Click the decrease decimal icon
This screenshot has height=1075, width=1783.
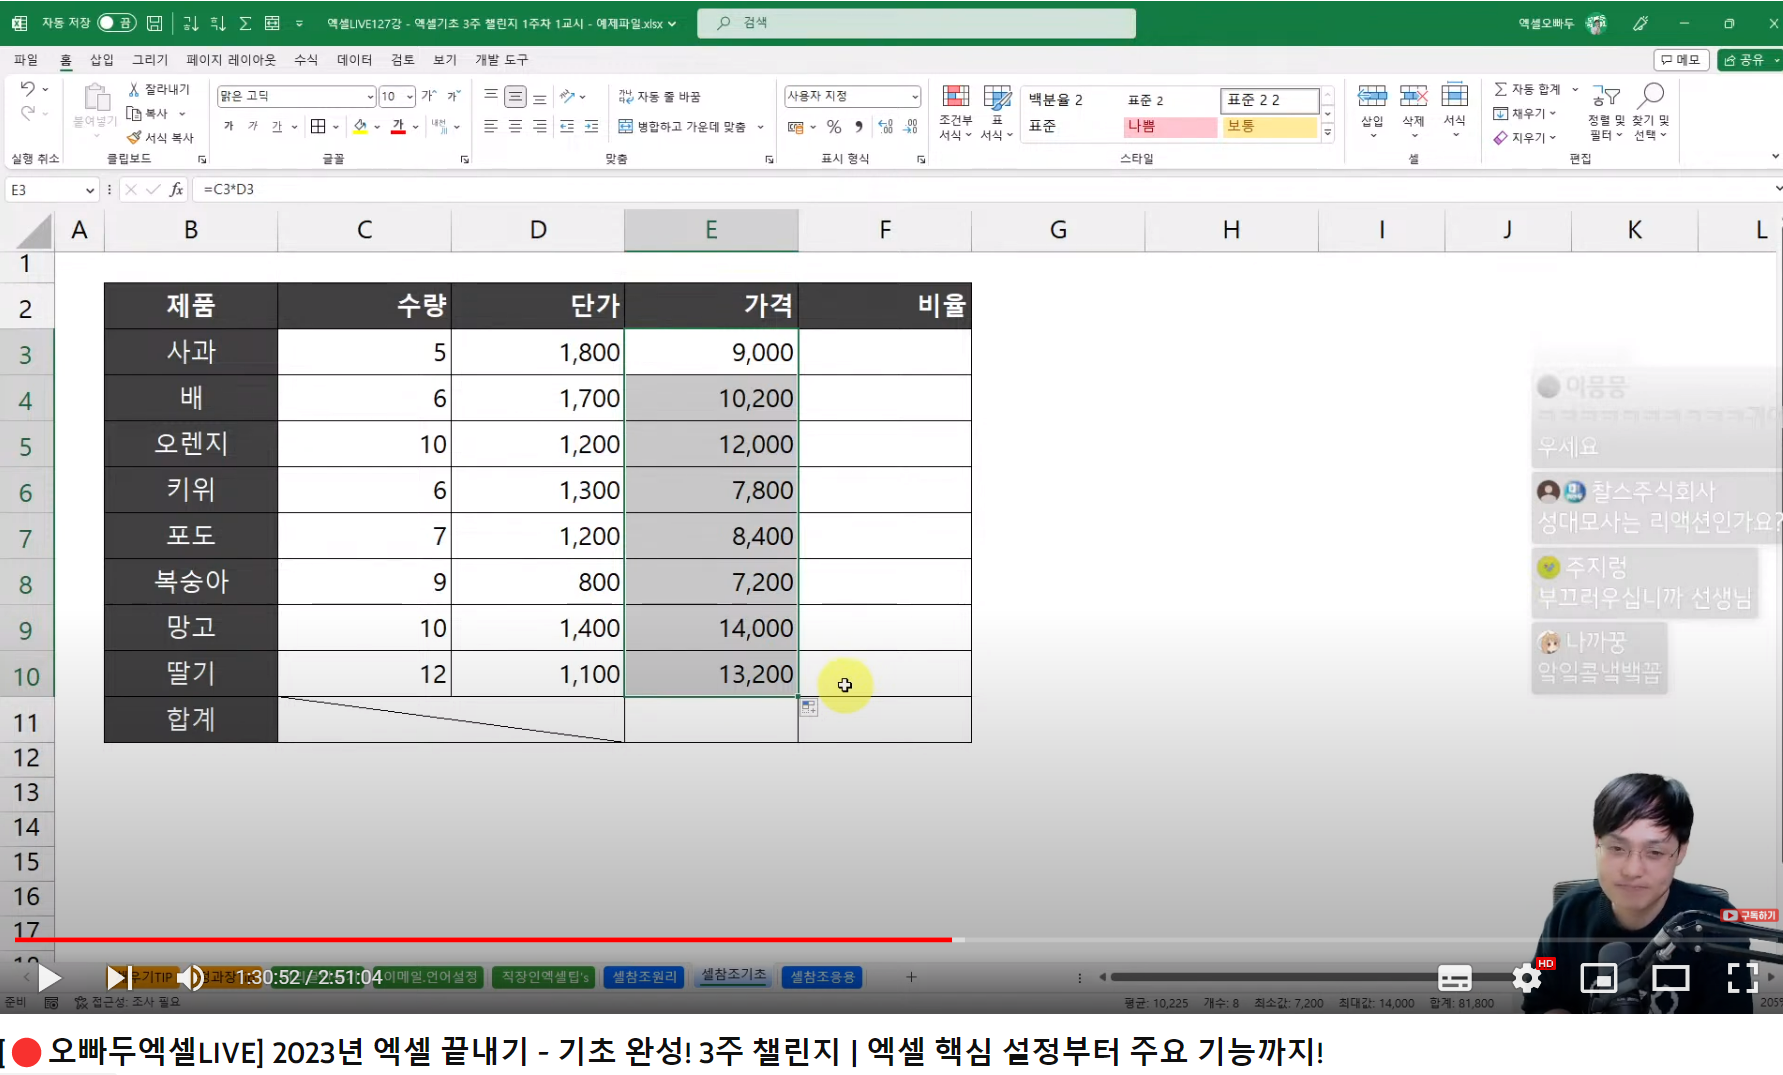pyautogui.click(x=910, y=127)
